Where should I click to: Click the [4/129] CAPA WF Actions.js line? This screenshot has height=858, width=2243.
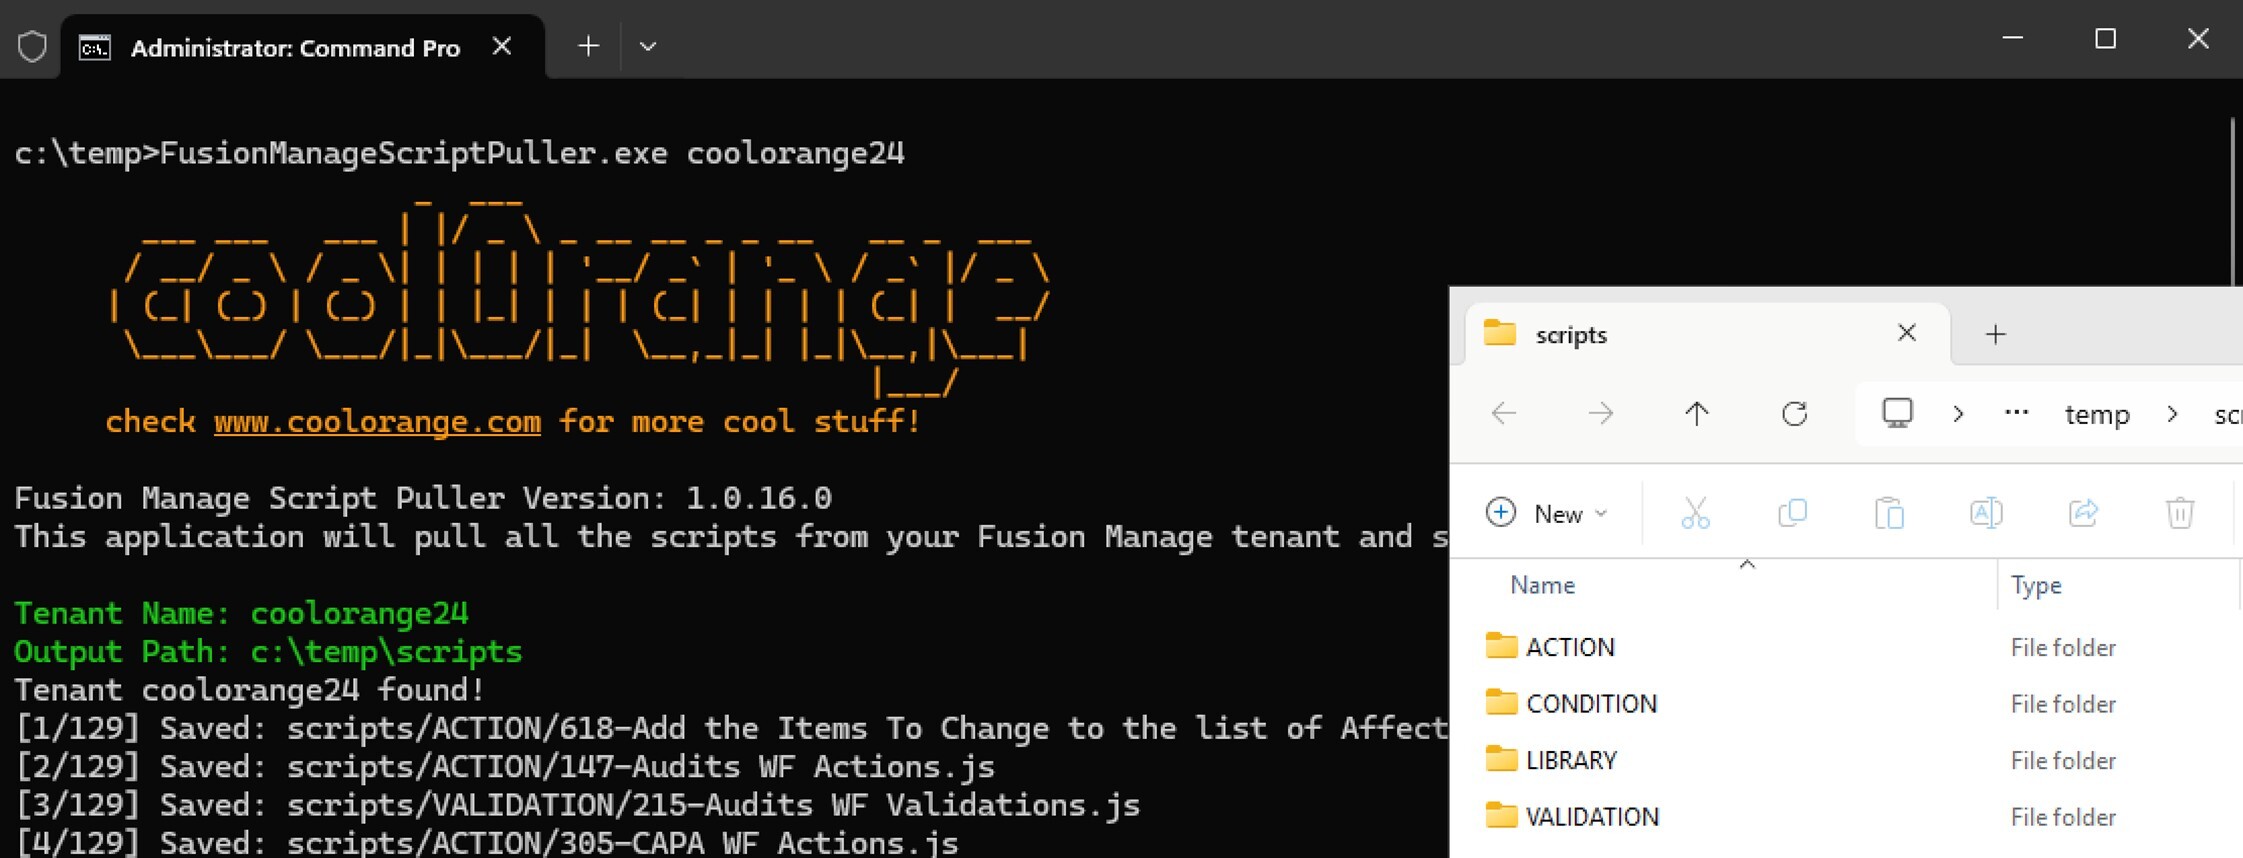(x=487, y=842)
